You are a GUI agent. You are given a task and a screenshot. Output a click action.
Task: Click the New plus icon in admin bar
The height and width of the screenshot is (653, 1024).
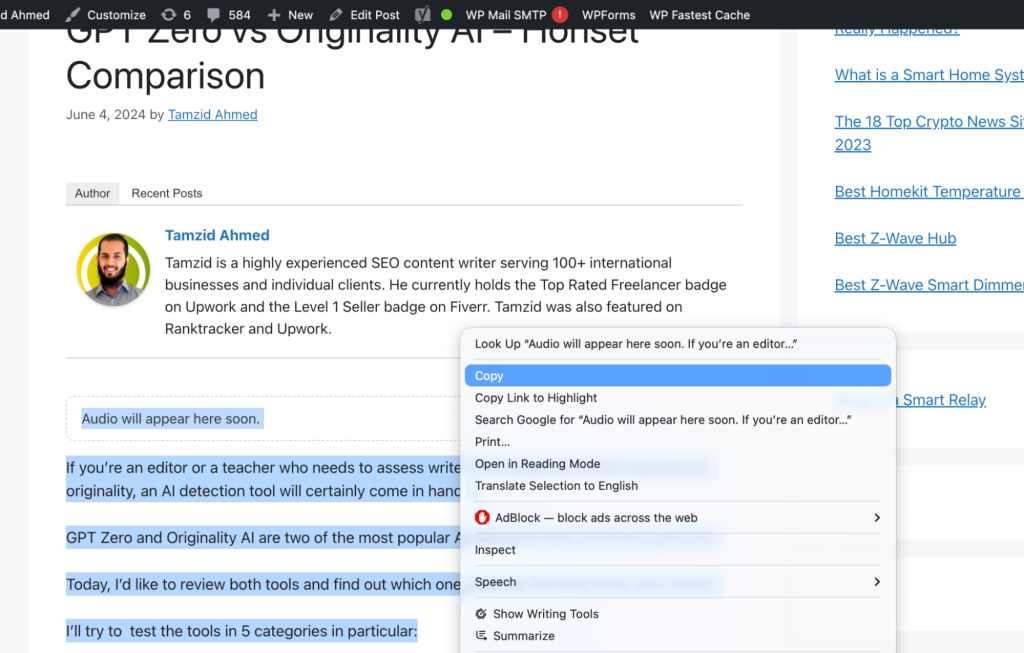[273, 14]
